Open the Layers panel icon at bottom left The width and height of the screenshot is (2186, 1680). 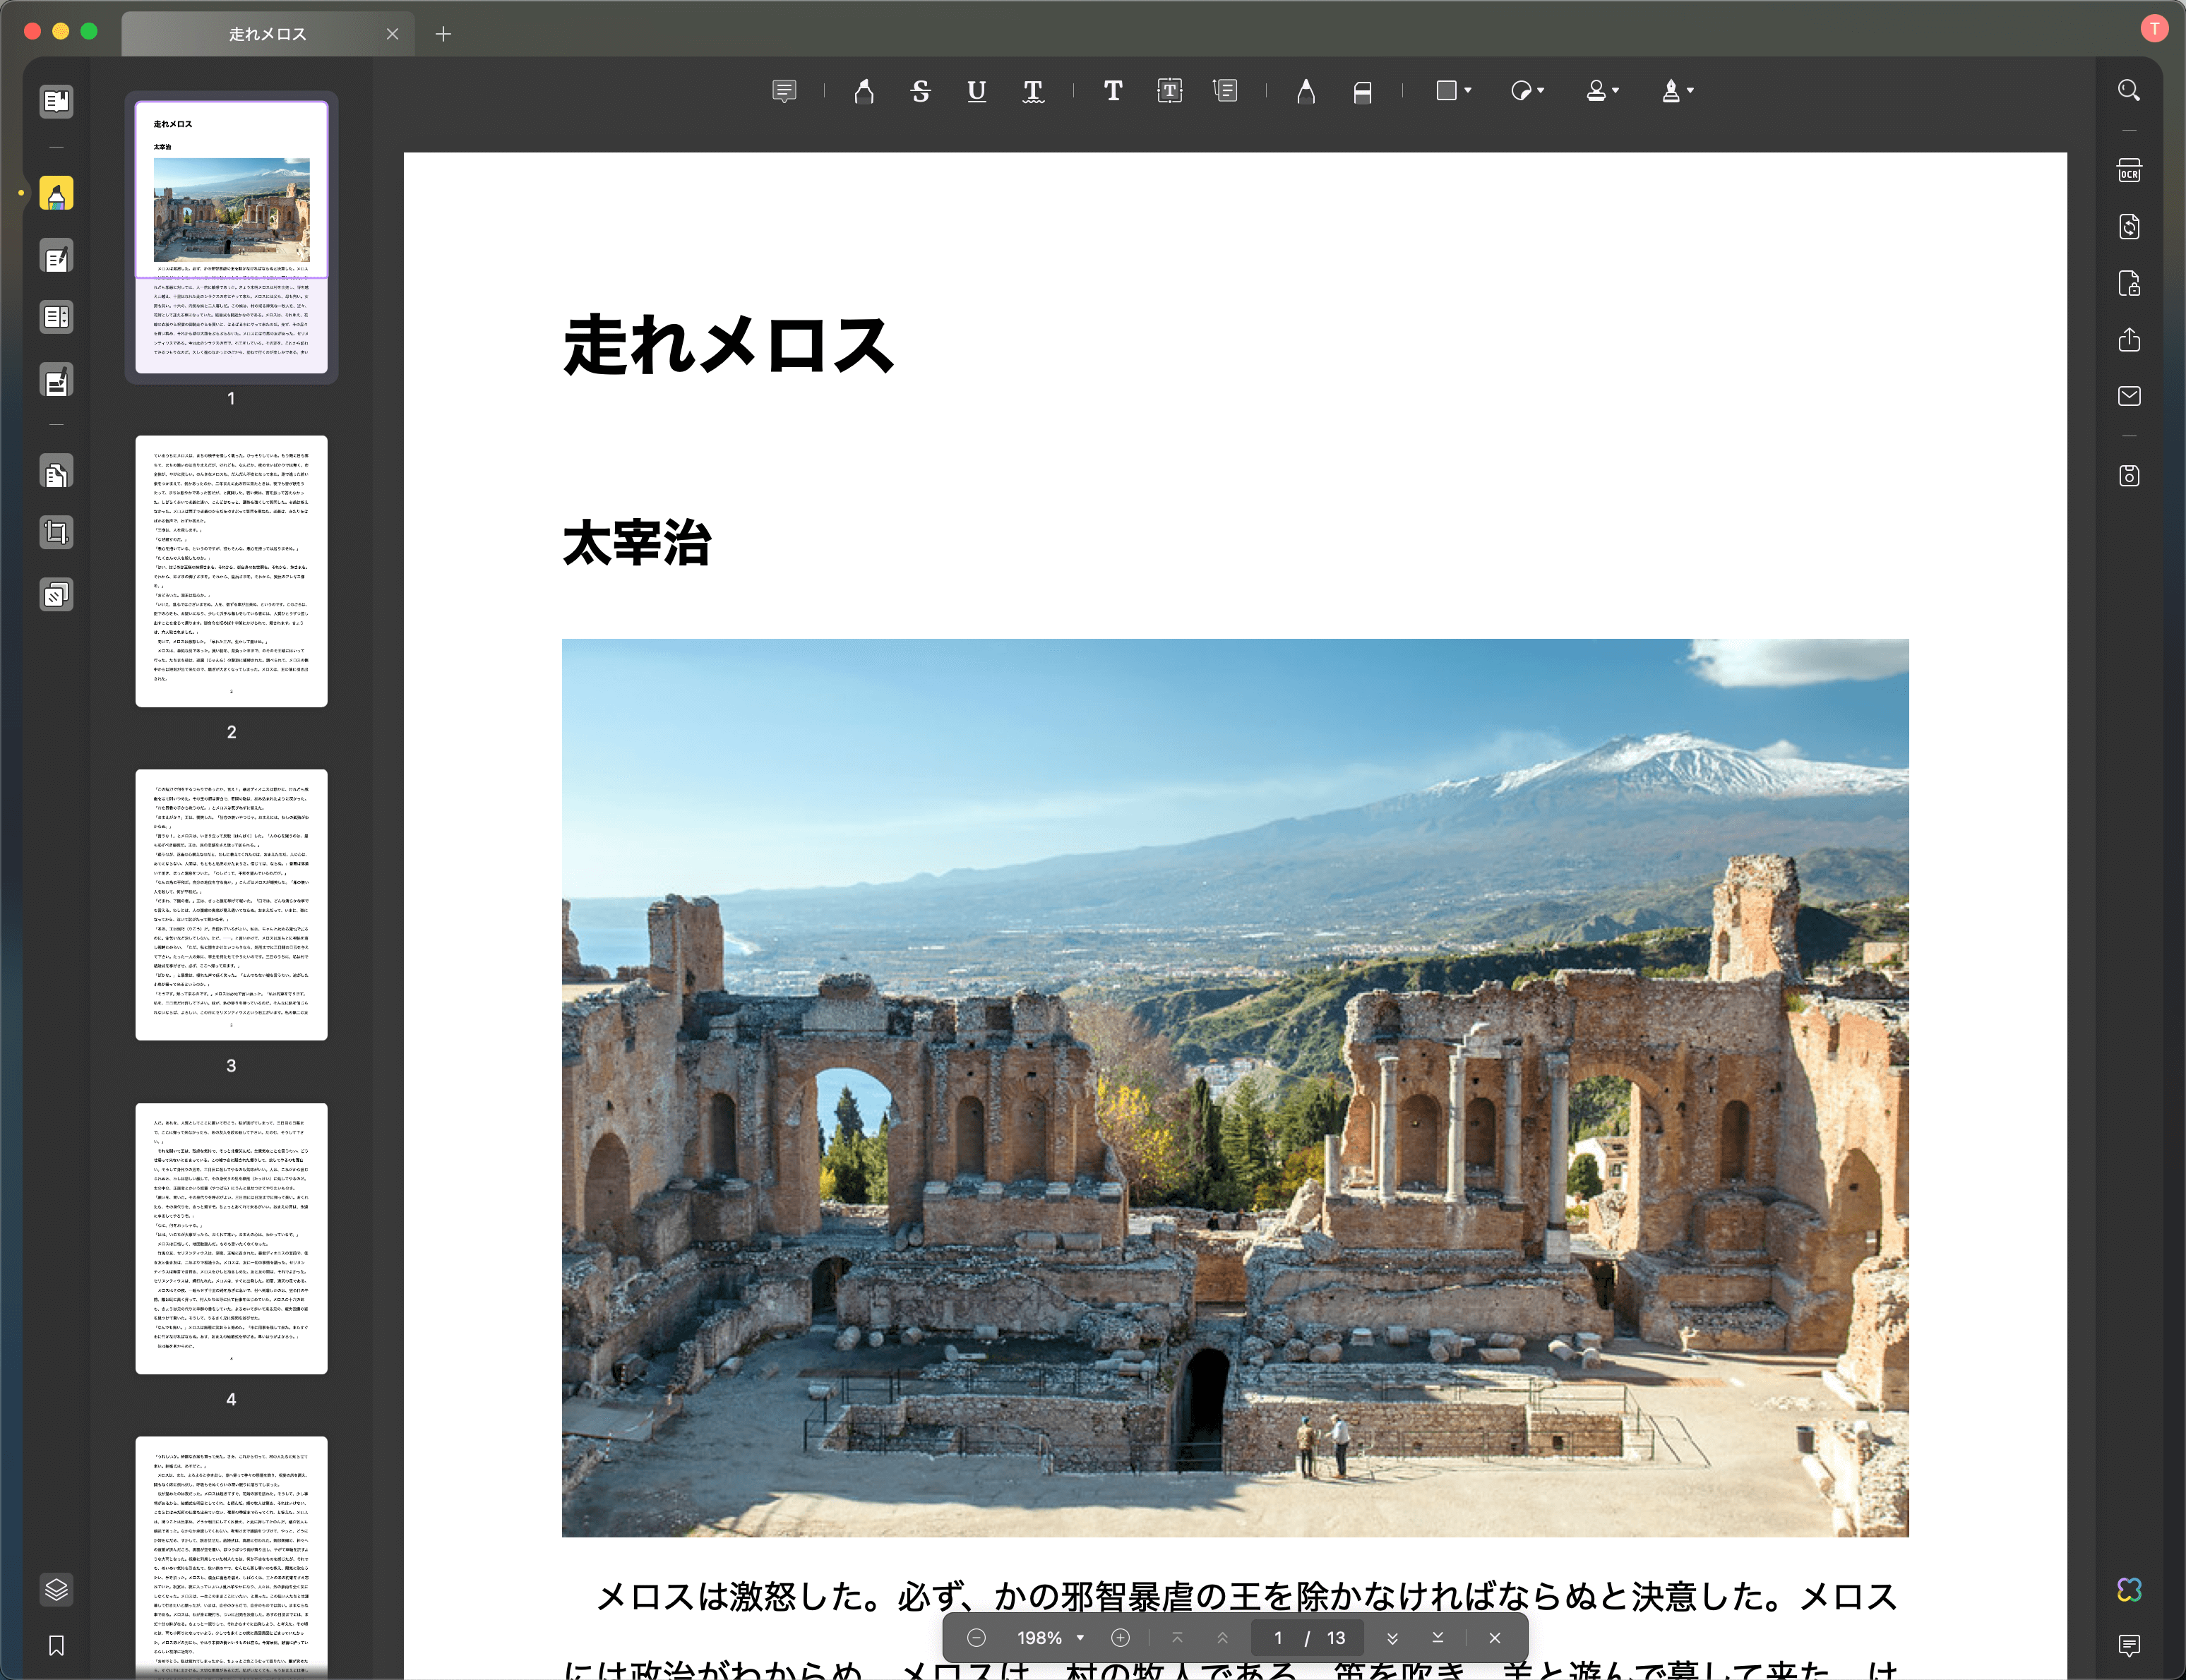pos(56,1589)
